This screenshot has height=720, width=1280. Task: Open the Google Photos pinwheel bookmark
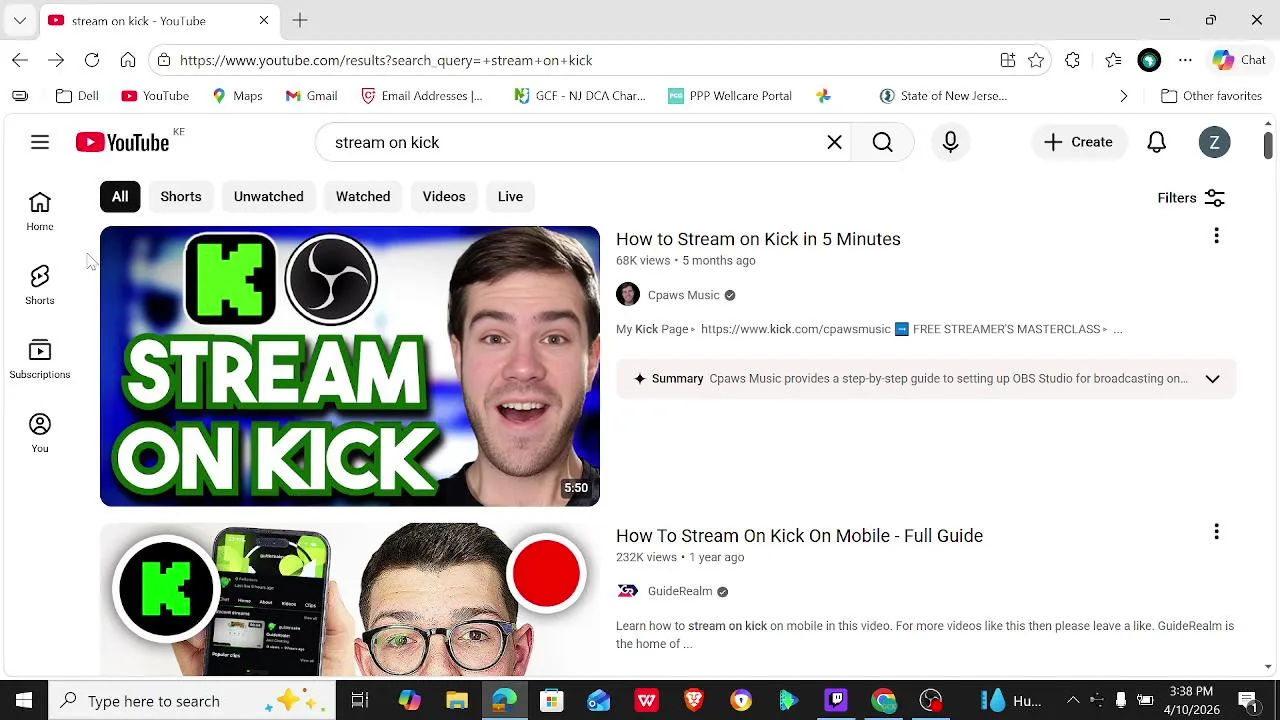pos(823,96)
